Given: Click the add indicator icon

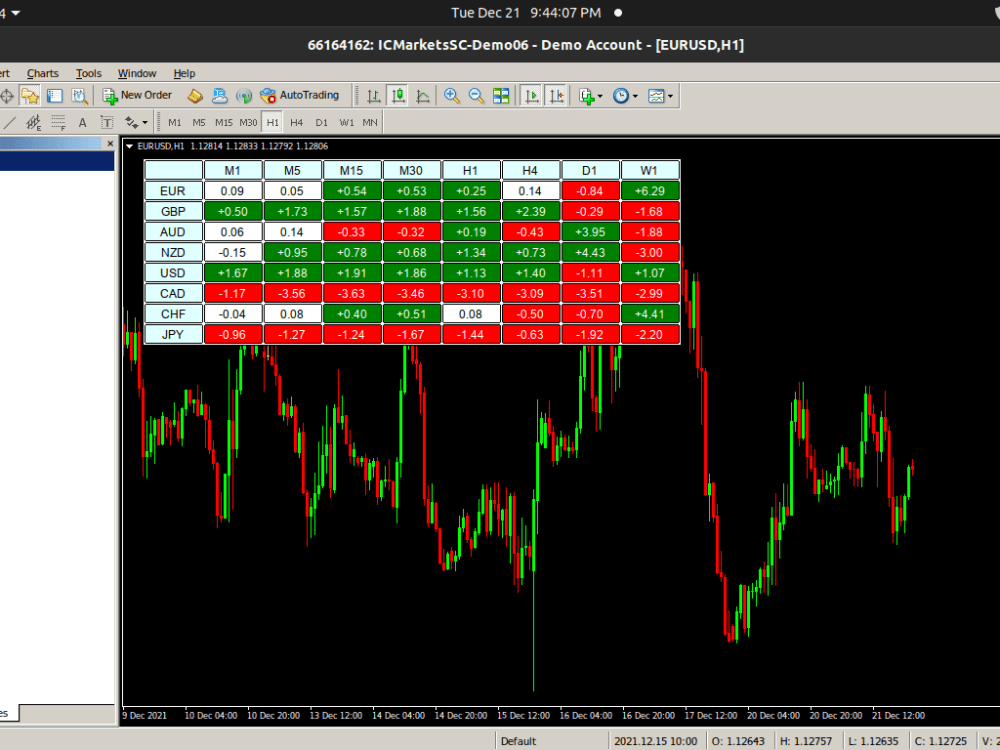Looking at the screenshot, I should click(x=586, y=96).
